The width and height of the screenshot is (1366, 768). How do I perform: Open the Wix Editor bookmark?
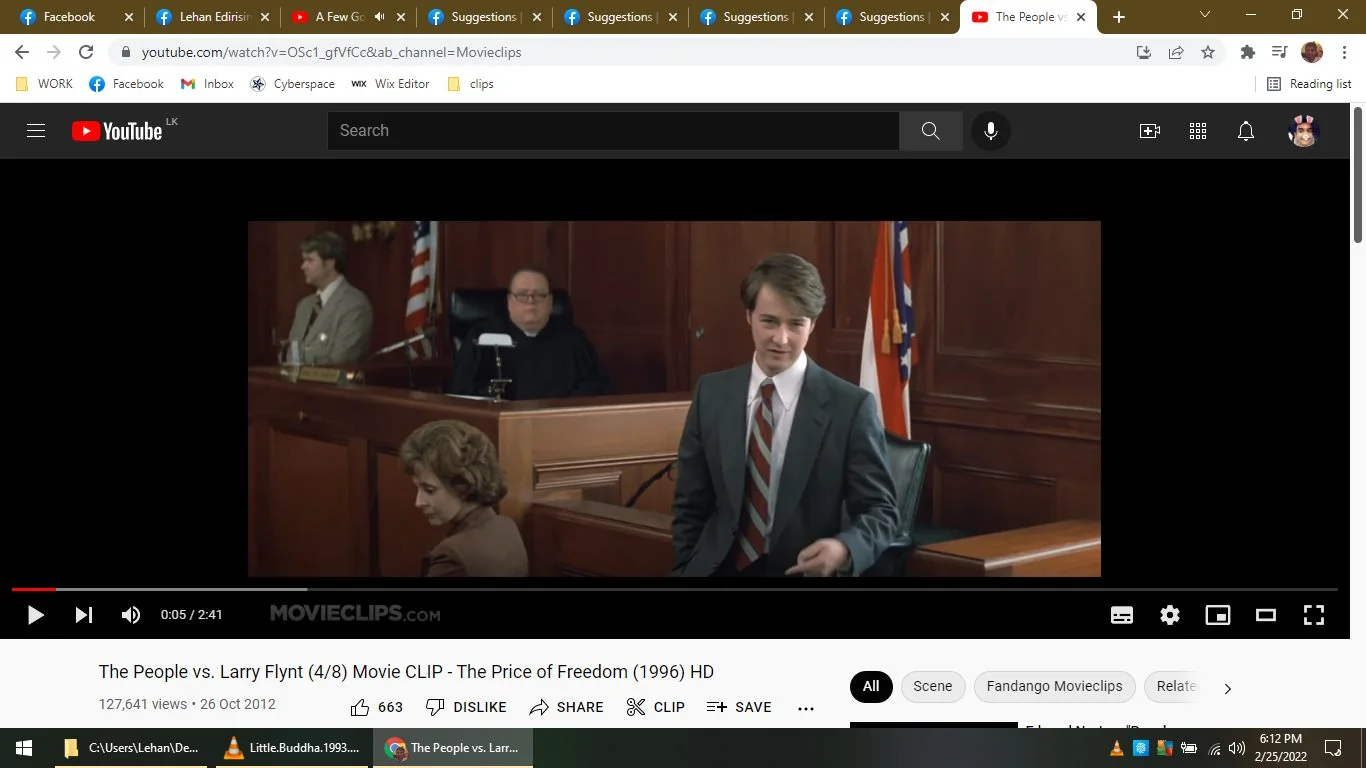390,84
